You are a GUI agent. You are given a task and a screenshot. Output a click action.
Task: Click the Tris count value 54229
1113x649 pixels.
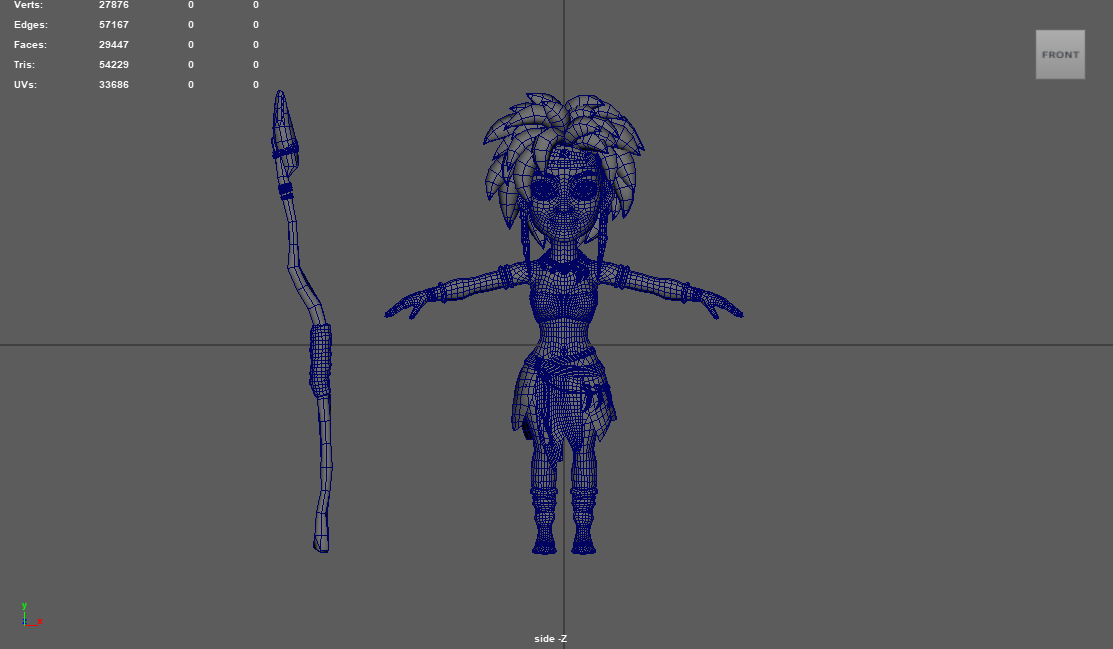114,65
